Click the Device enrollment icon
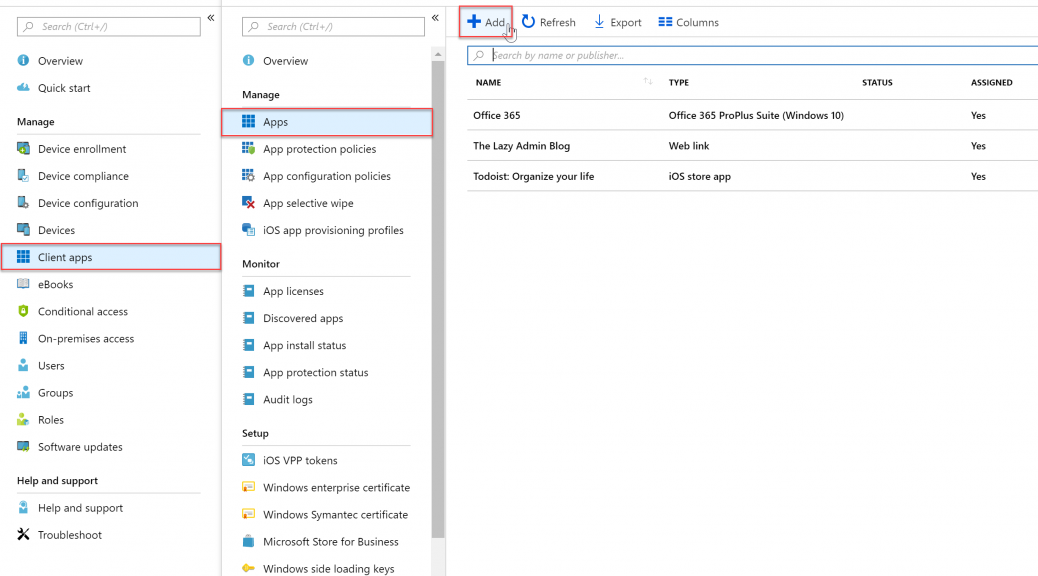 (x=23, y=149)
